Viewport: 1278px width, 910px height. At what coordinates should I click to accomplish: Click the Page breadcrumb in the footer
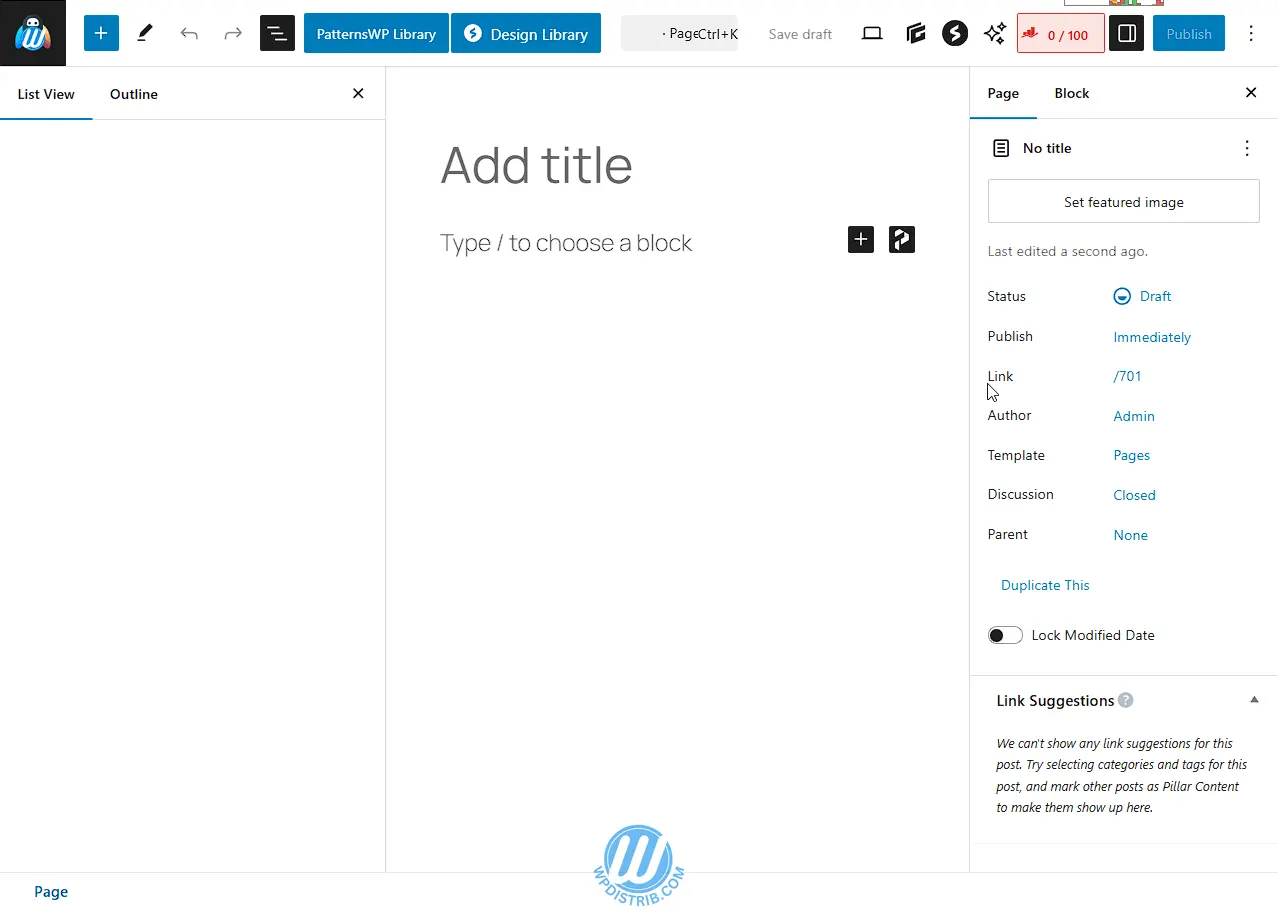coord(51,891)
